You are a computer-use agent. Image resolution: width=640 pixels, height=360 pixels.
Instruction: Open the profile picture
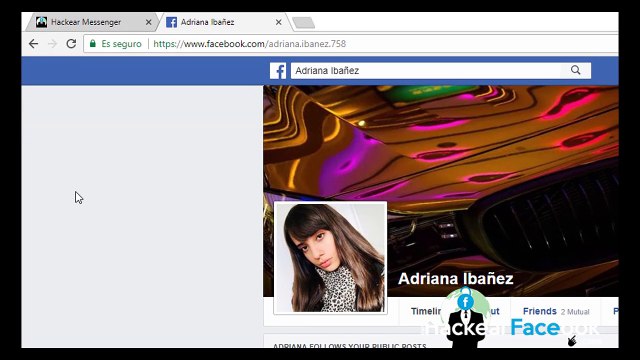click(x=330, y=258)
